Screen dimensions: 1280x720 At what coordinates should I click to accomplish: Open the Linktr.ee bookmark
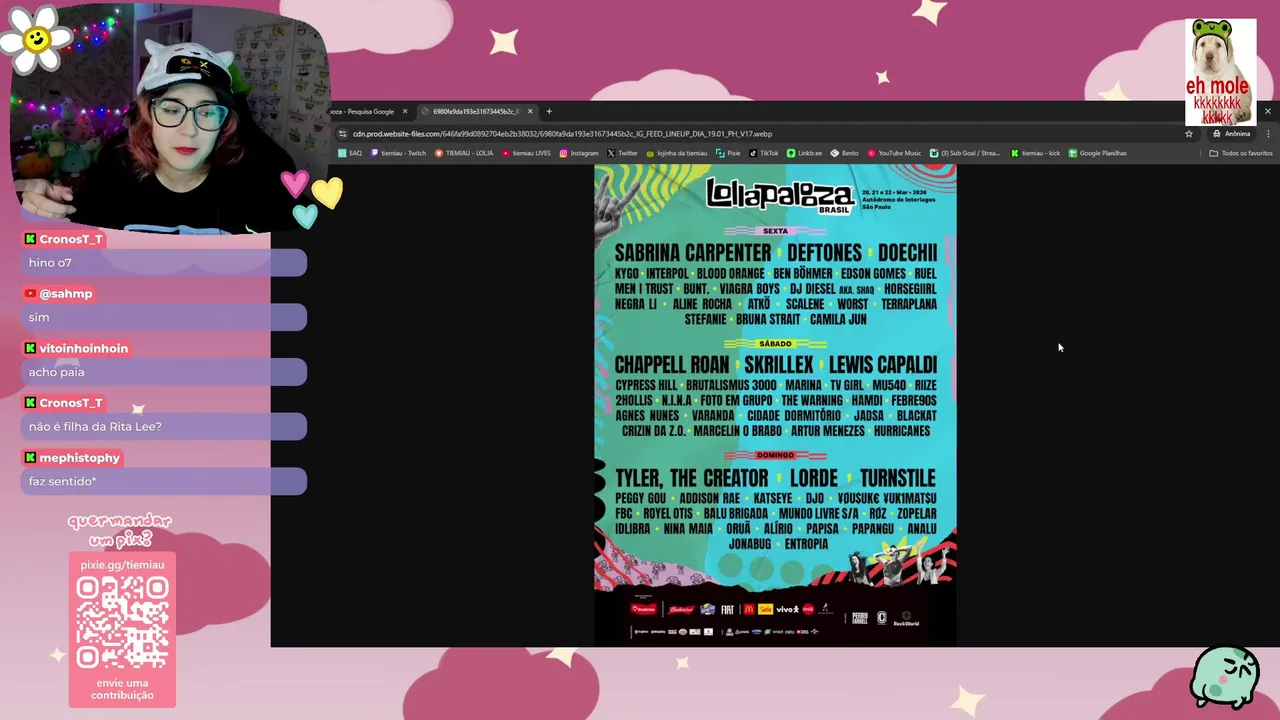coord(804,153)
